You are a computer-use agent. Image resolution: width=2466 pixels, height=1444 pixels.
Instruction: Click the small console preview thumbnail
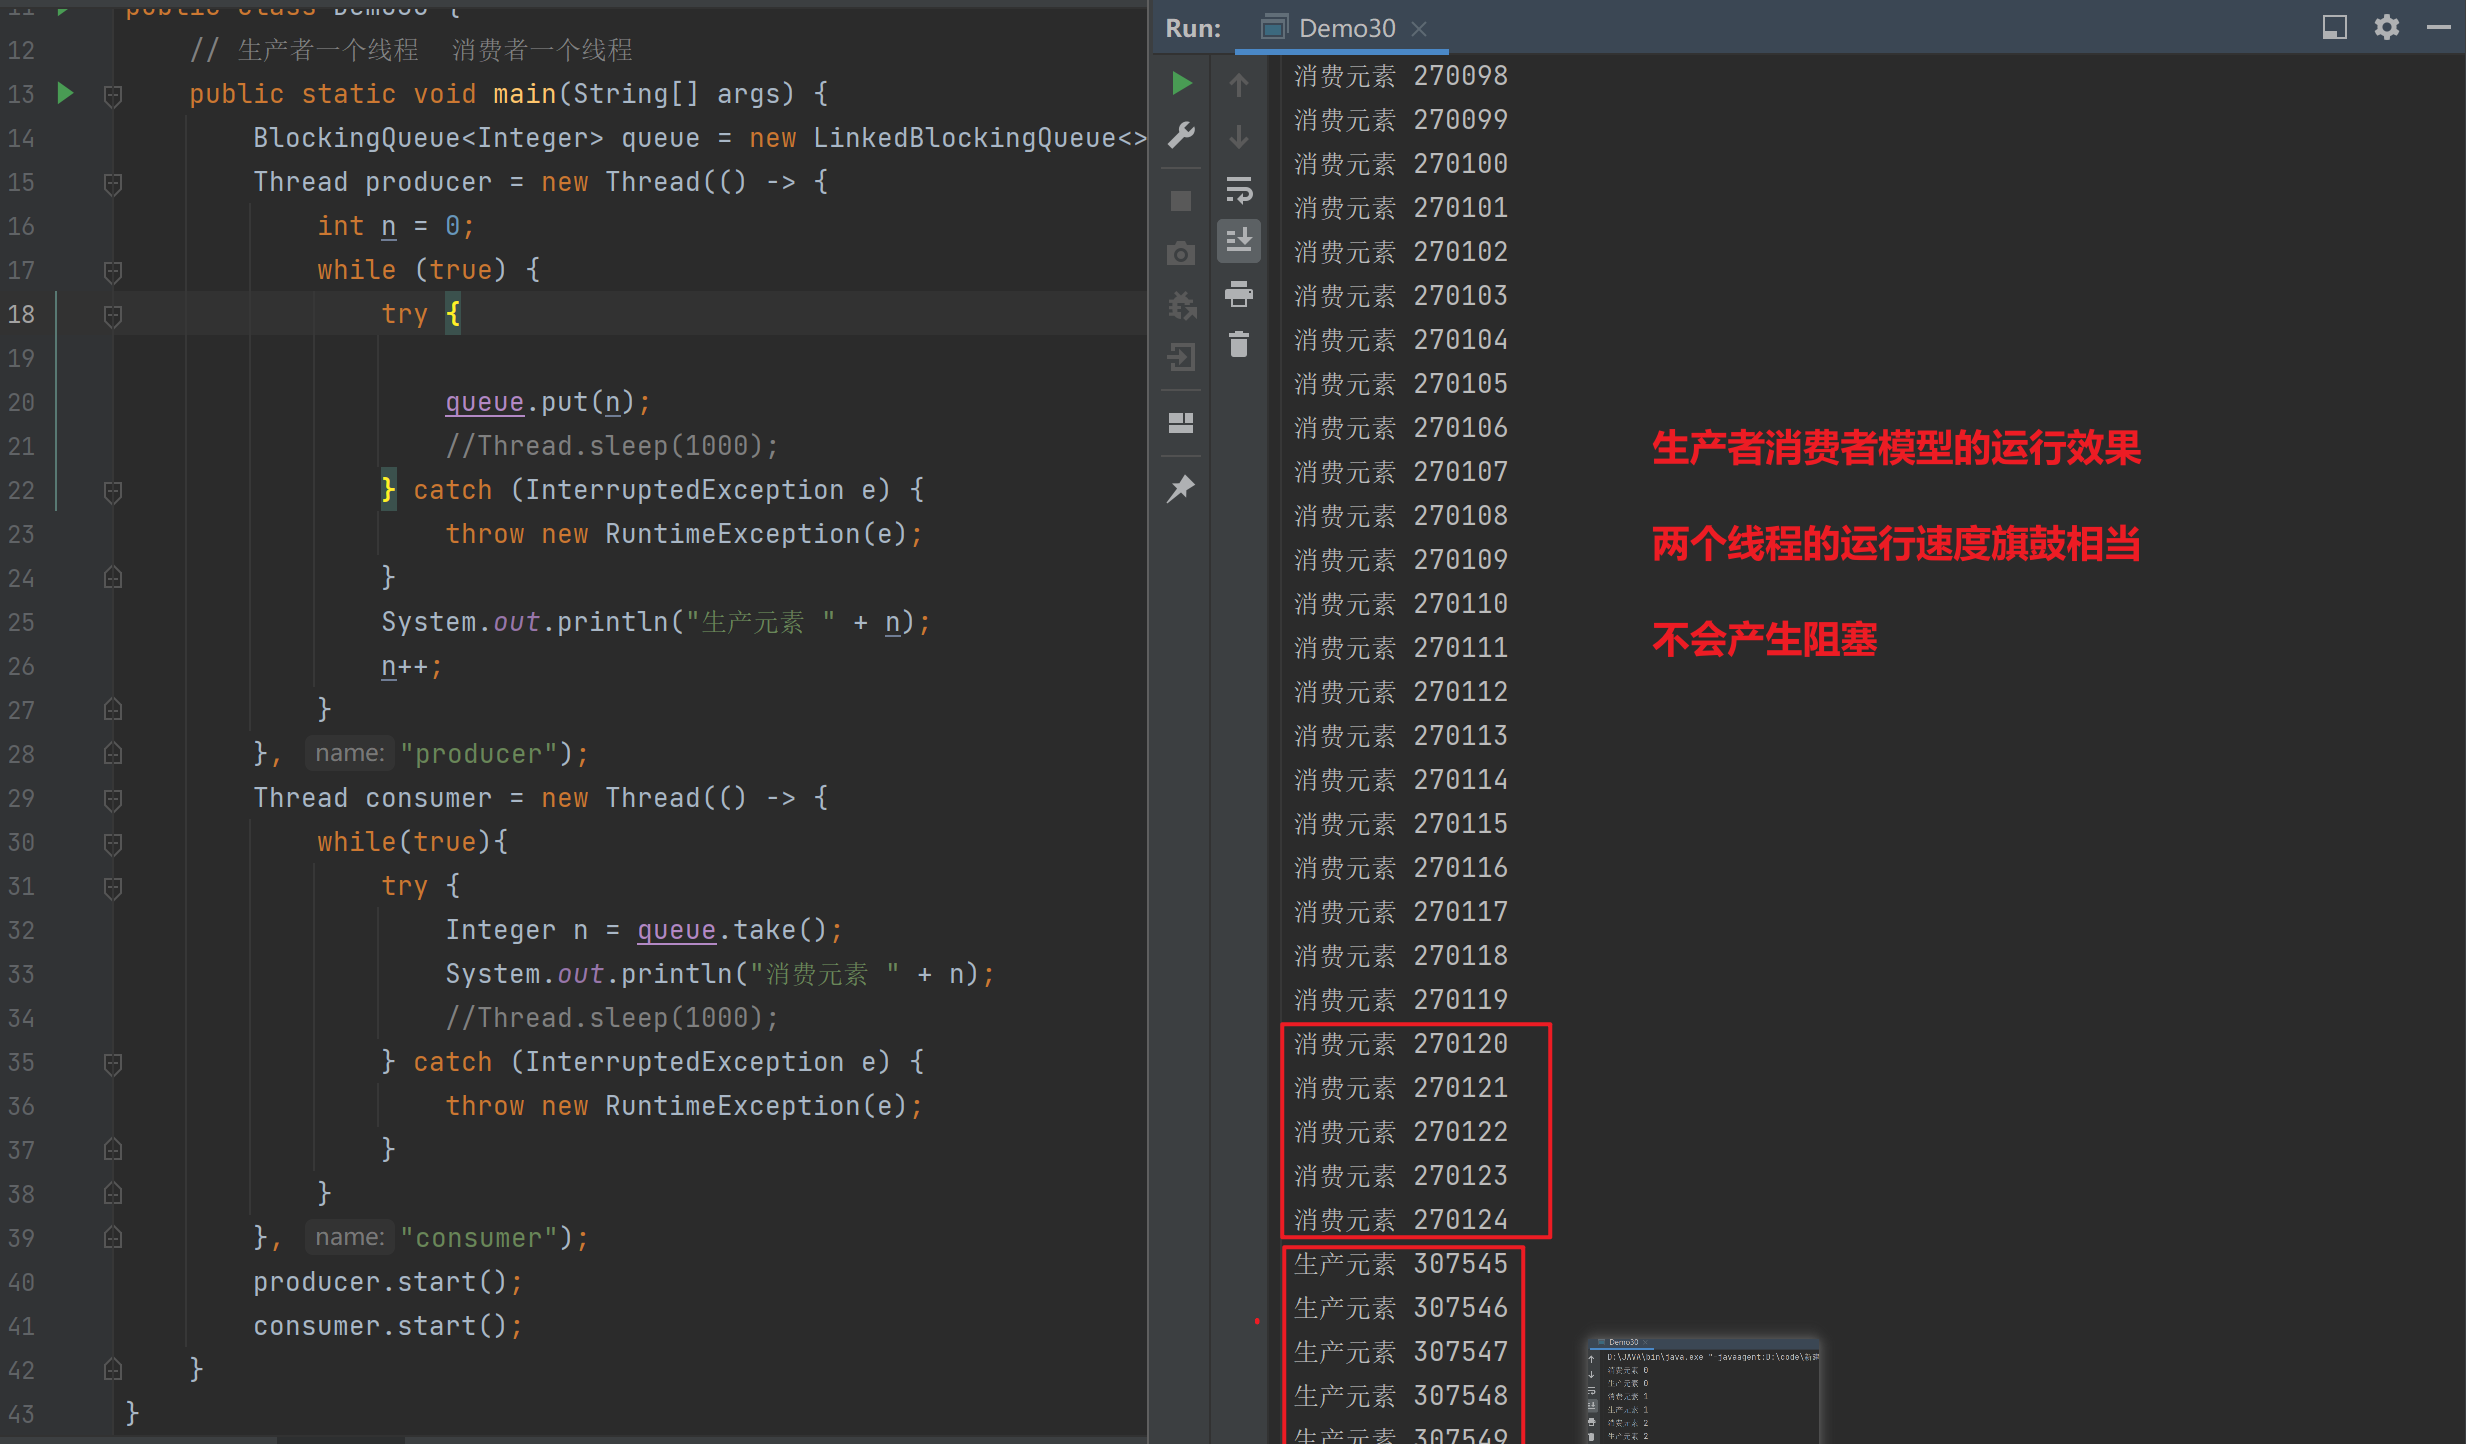(1704, 1391)
